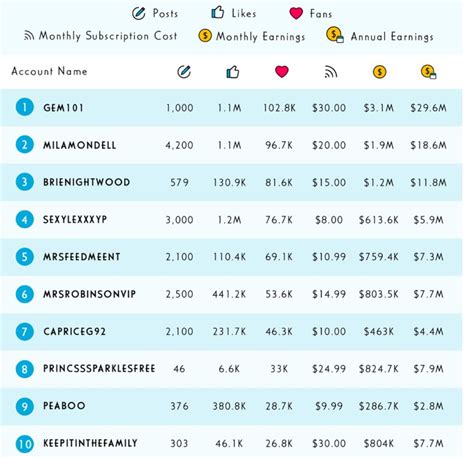
Task: Click the Monthly Subscription Cost feed icon in the legend
Action: coord(29,35)
